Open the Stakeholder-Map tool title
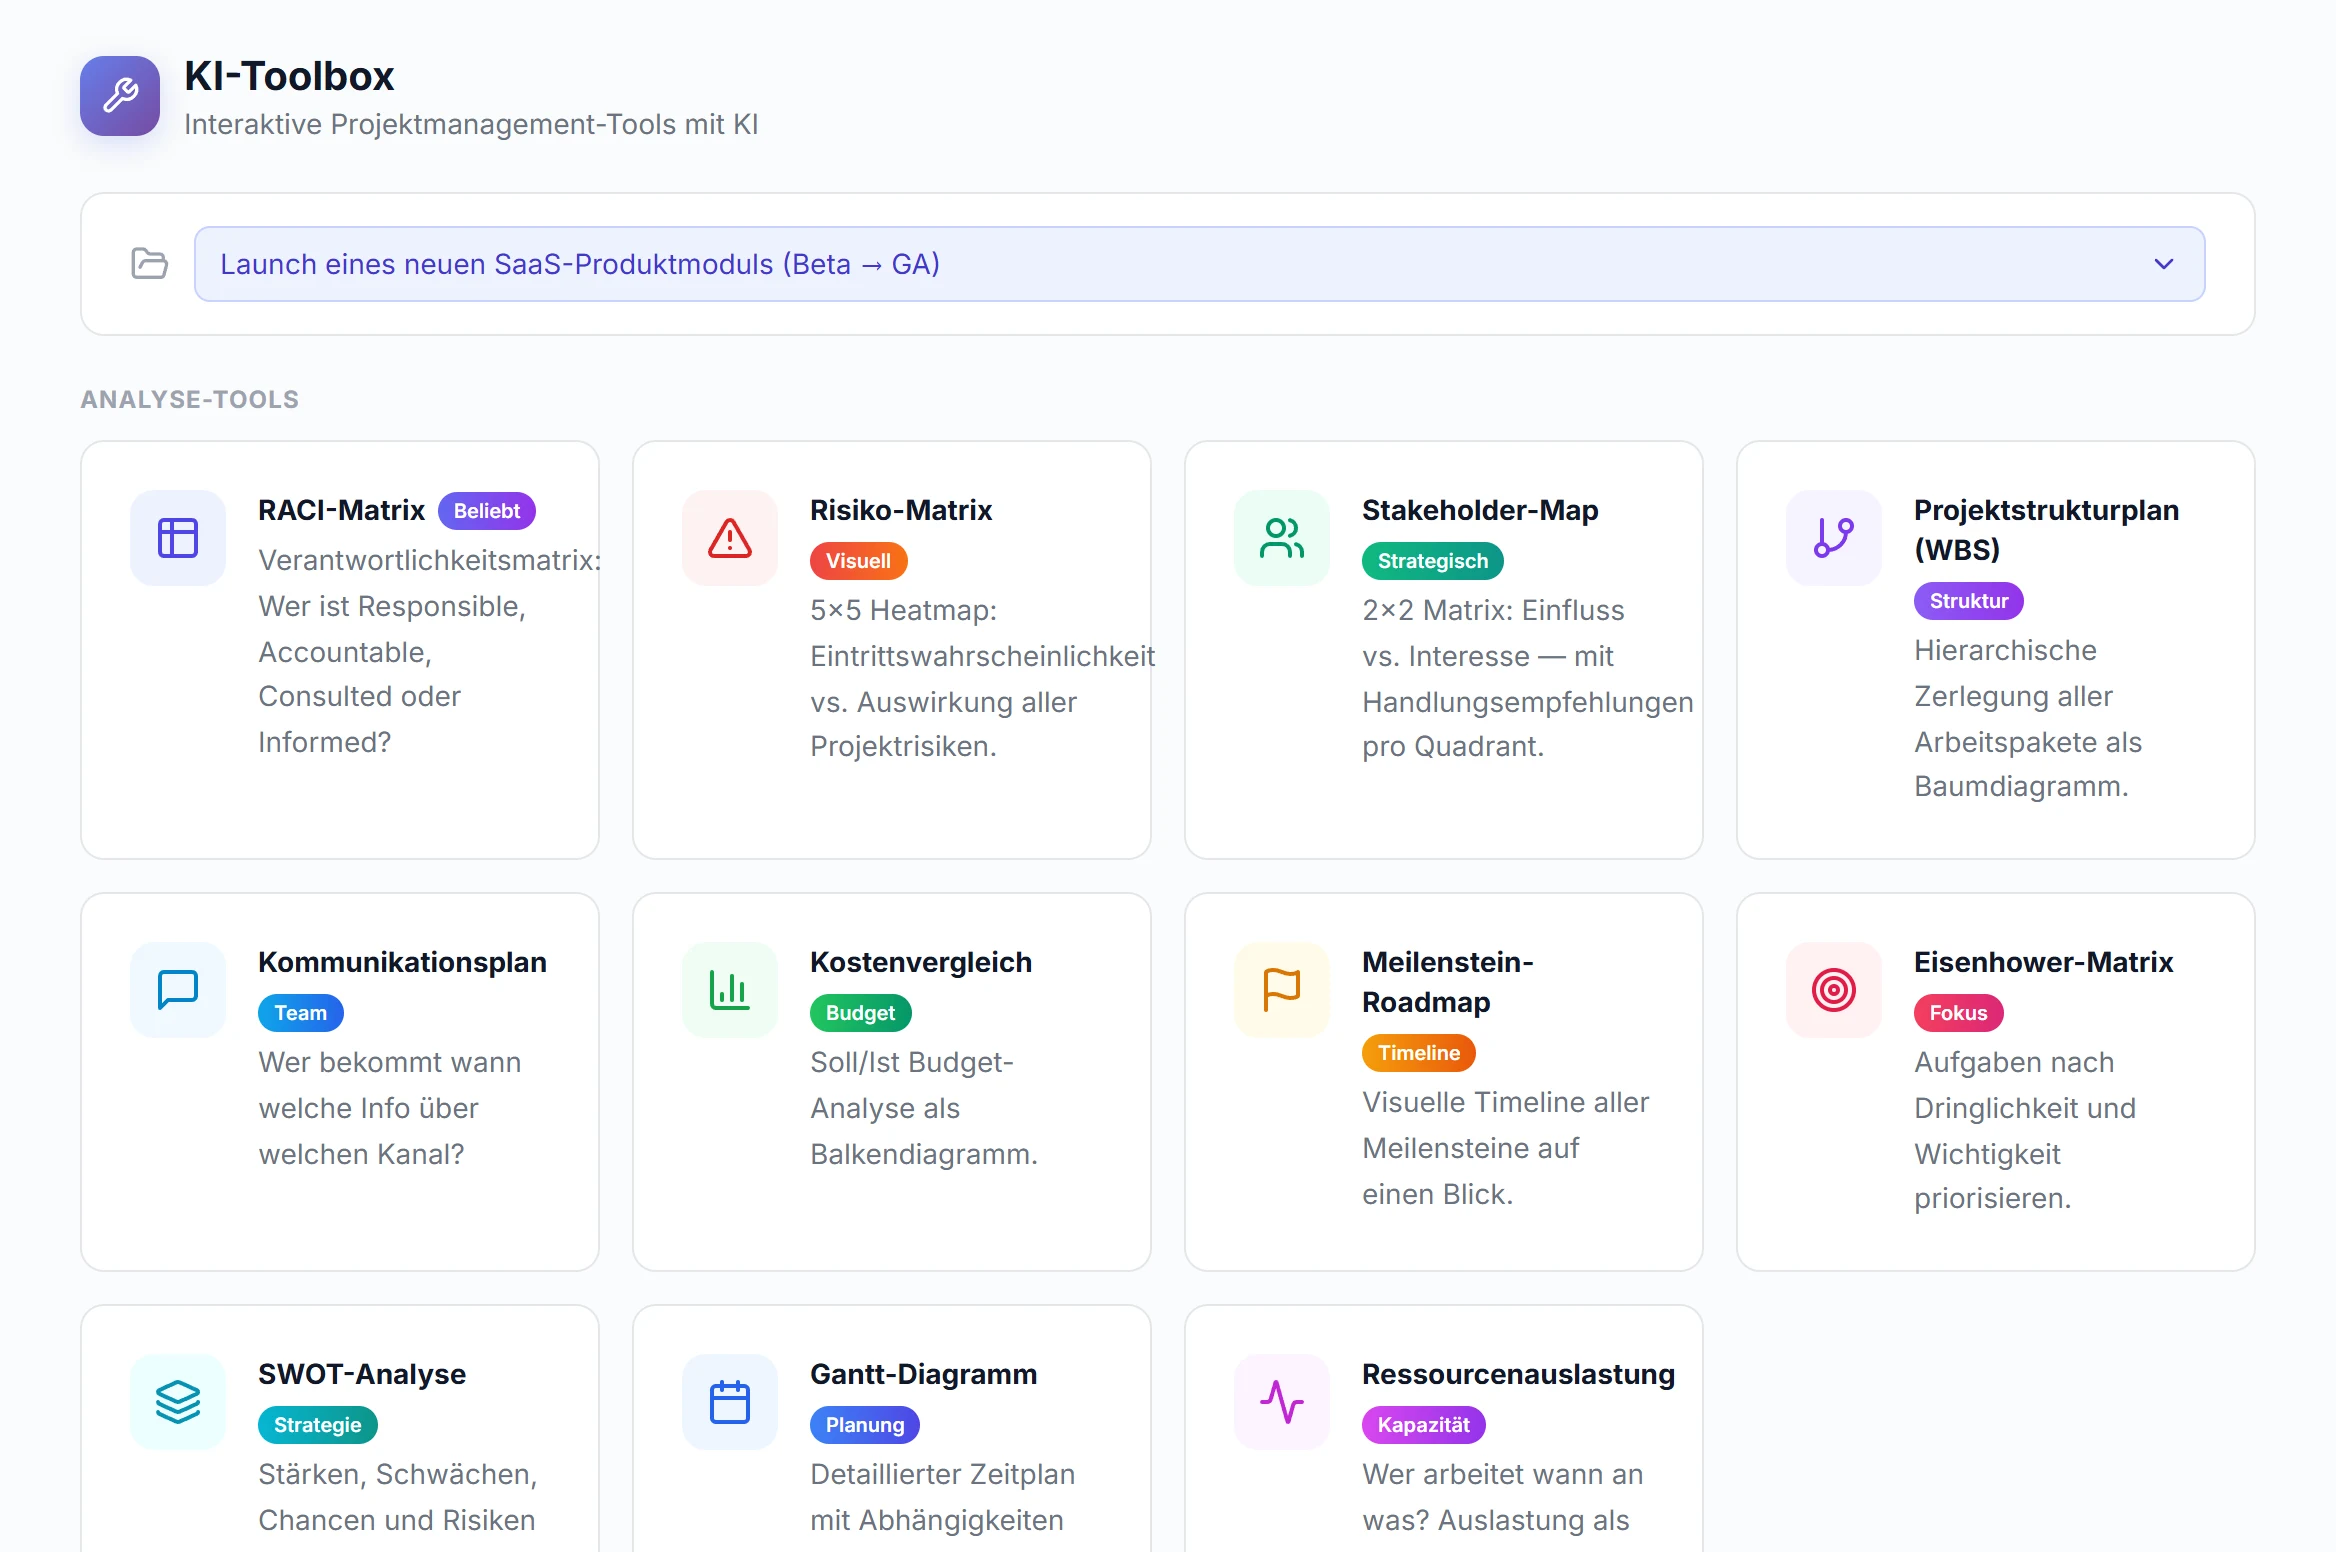2336x1552 pixels. pos(1480,510)
